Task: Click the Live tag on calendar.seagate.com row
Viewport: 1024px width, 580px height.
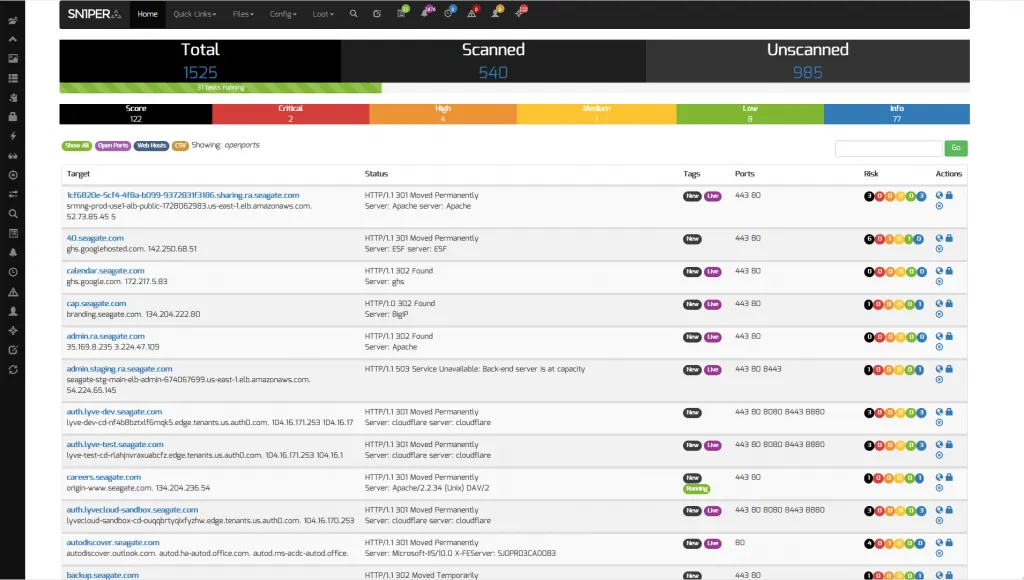Action: (712, 272)
